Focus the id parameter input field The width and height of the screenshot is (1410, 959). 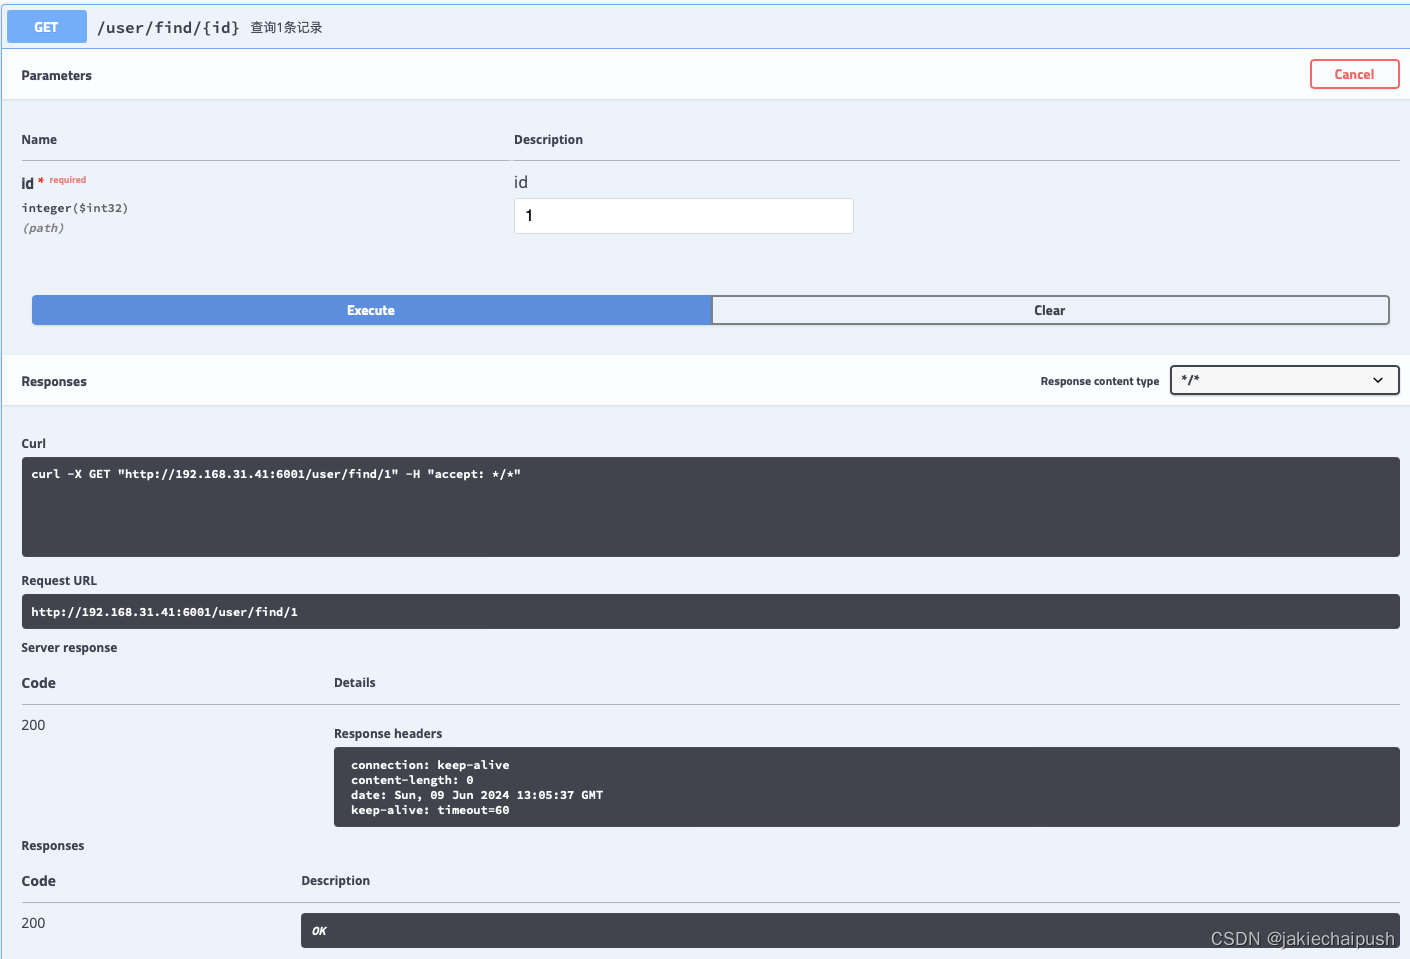tap(683, 216)
